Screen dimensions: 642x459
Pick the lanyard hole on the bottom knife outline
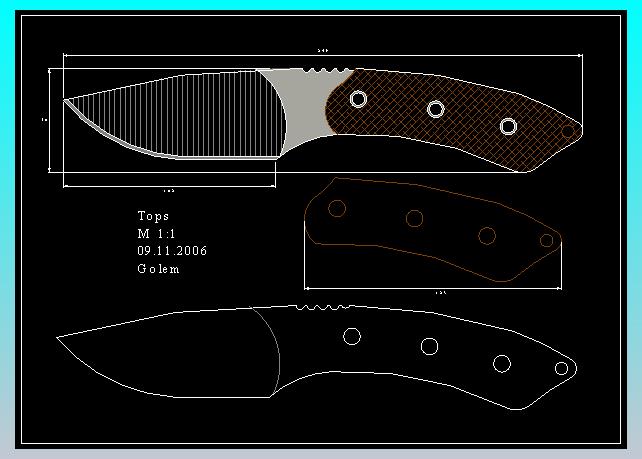[x=561, y=369]
